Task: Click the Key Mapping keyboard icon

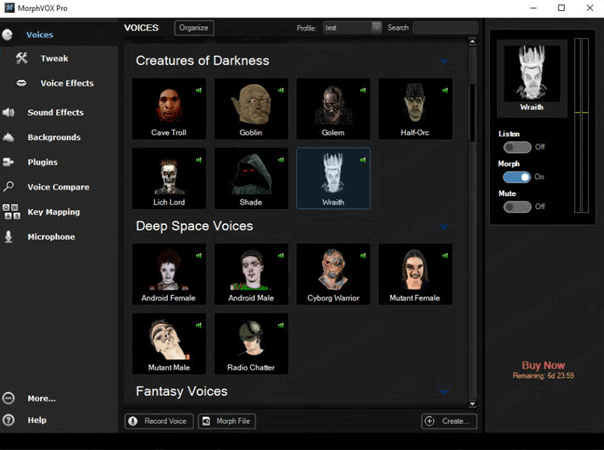Action: pos(11,212)
